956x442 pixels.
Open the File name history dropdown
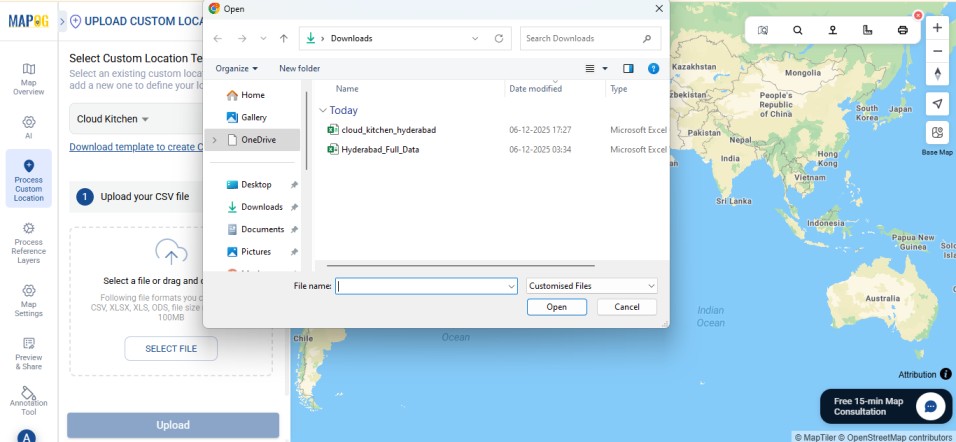tap(512, 286)
